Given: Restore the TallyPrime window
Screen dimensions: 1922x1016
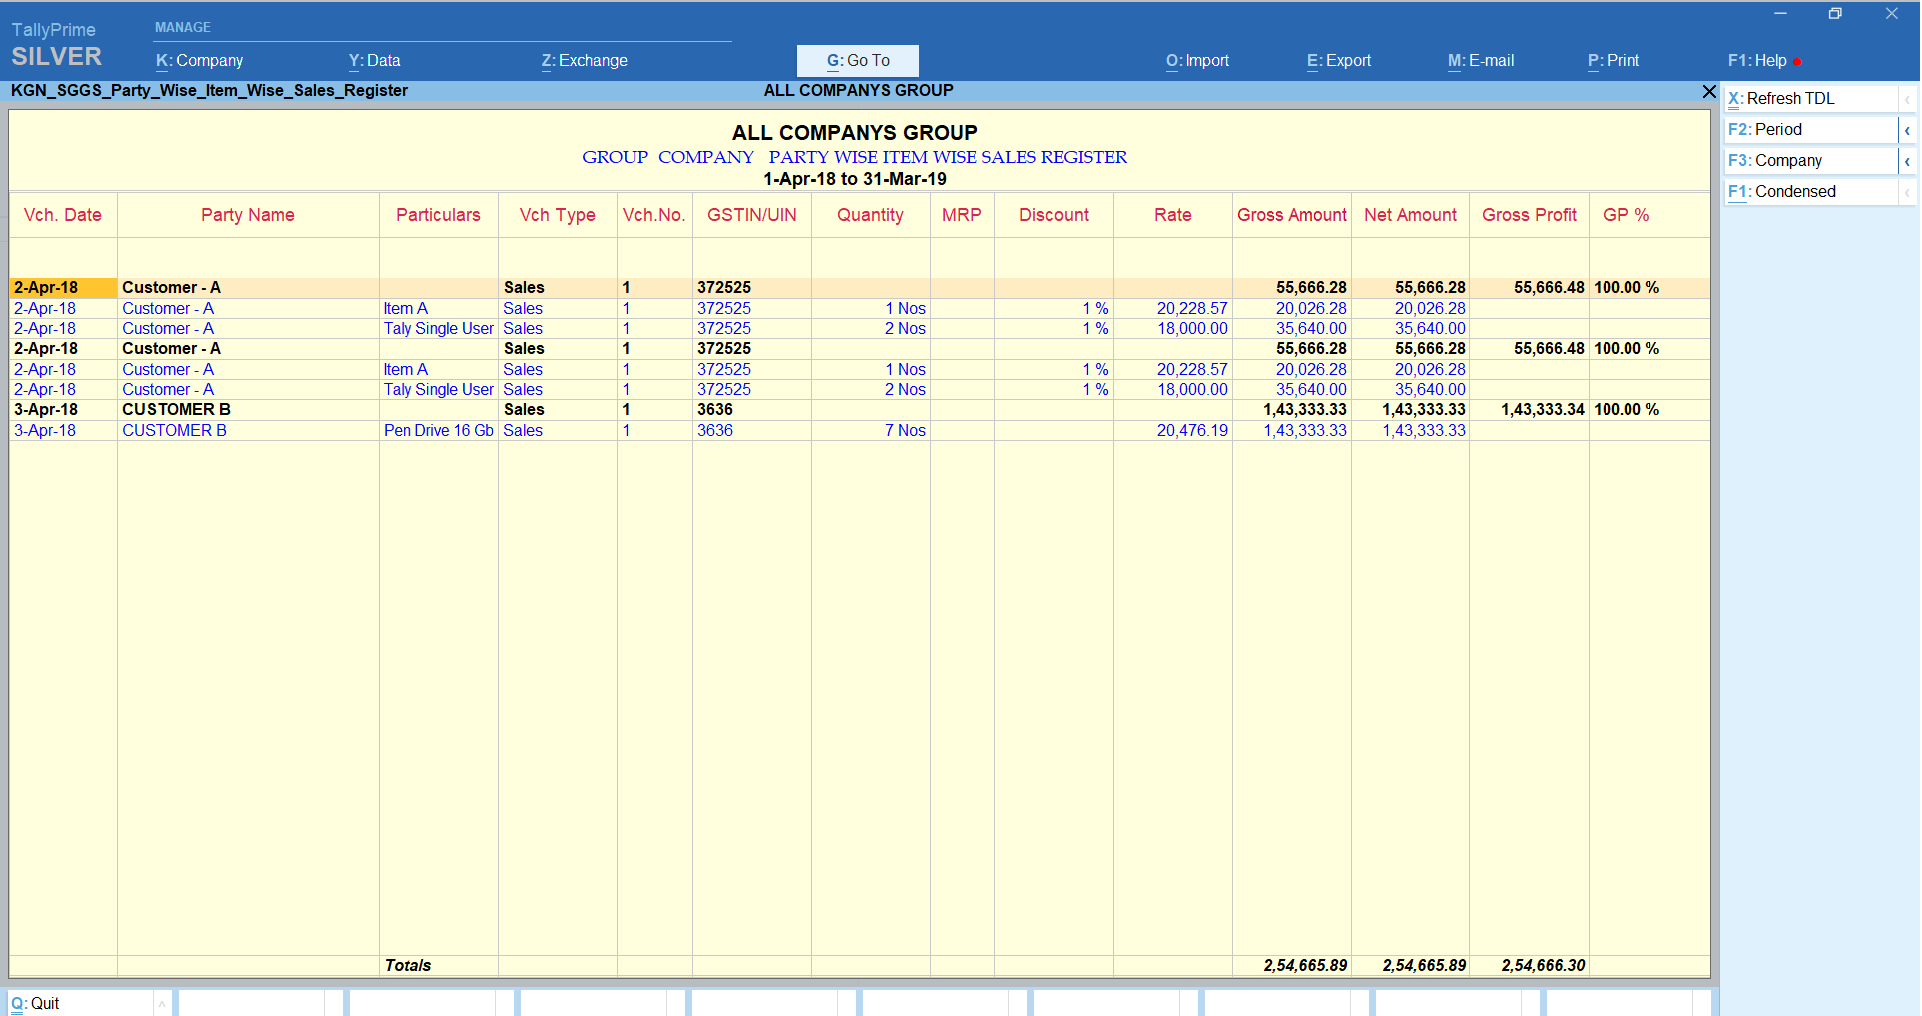Looking at the screenshot, I should (1835, 14).
